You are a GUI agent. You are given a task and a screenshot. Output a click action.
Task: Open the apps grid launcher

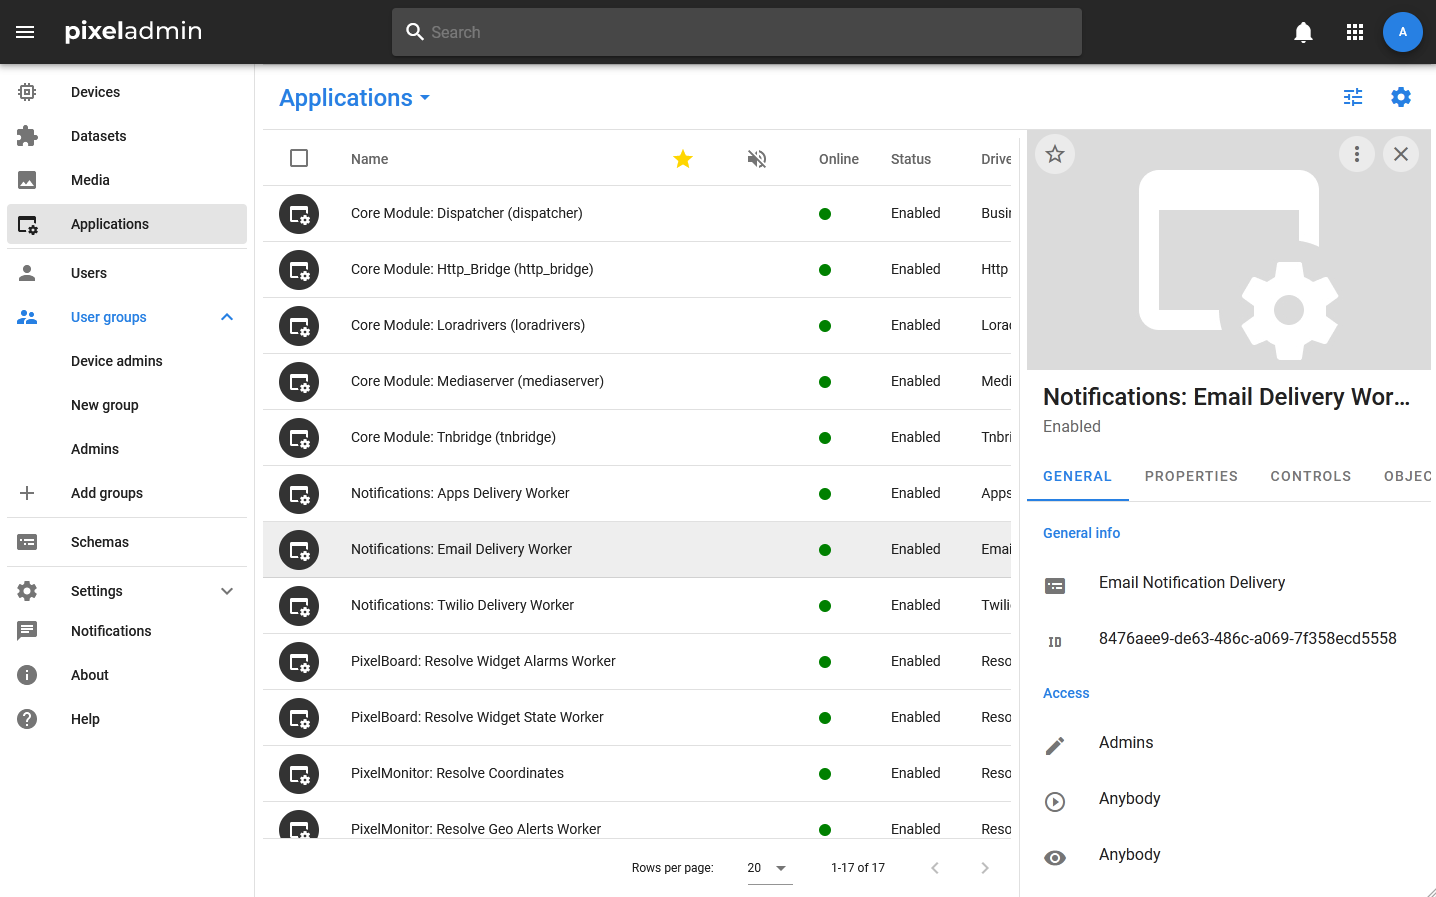tap(1355, 32)
